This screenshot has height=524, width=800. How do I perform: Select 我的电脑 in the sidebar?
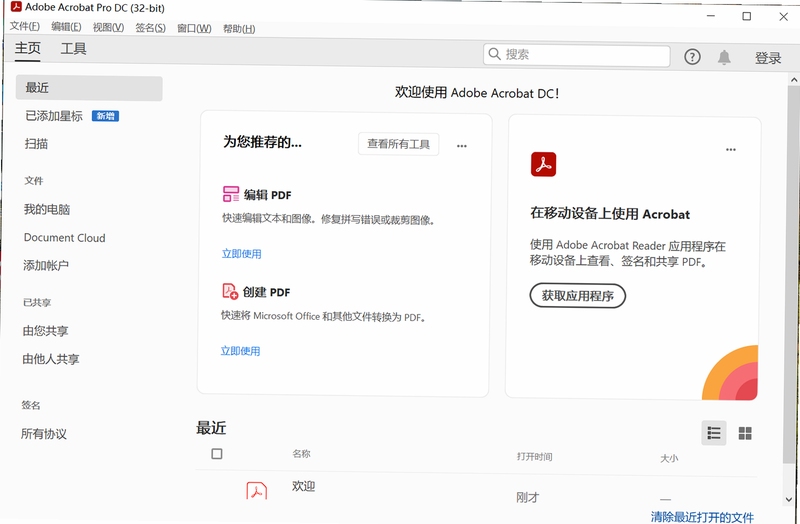coord(46,209)
